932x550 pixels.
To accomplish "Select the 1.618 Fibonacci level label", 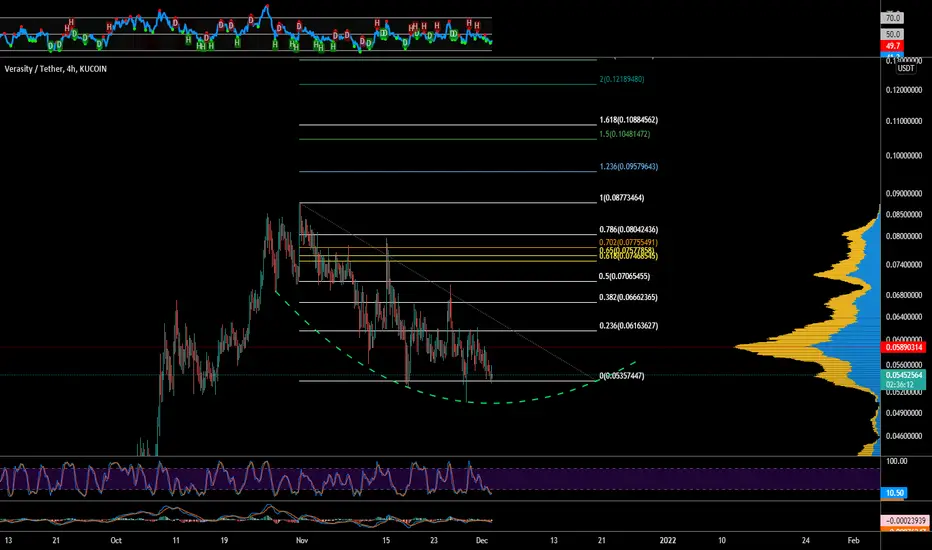I will click(628, 120).
